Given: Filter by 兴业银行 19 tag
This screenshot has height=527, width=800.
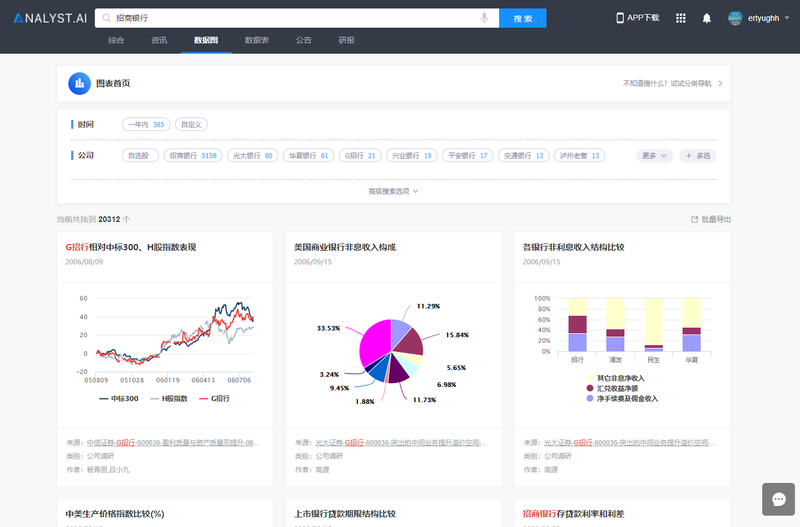Looking at the screenshot, I should pos(412,156).
